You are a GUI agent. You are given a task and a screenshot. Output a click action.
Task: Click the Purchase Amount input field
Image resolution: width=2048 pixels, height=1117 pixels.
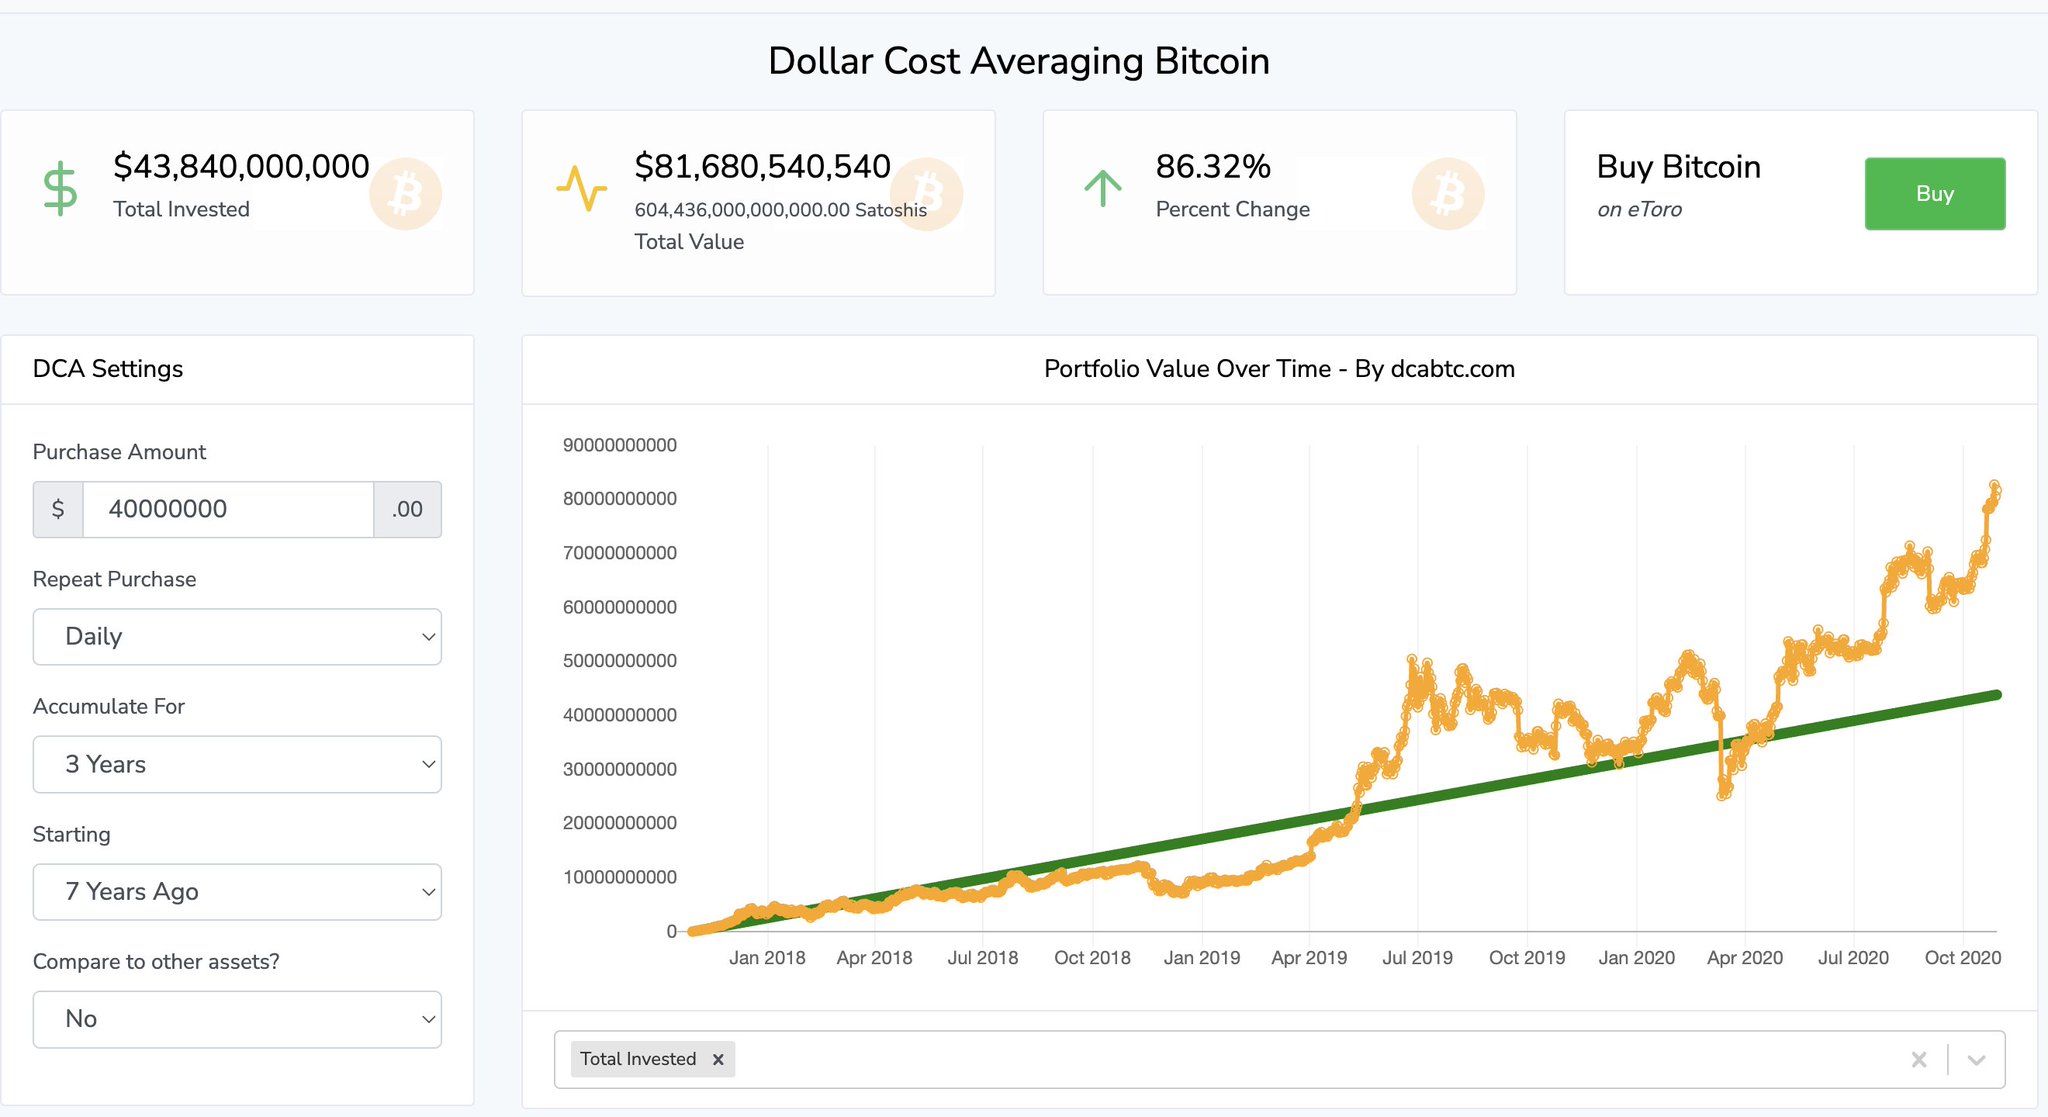tap(228, 510)
